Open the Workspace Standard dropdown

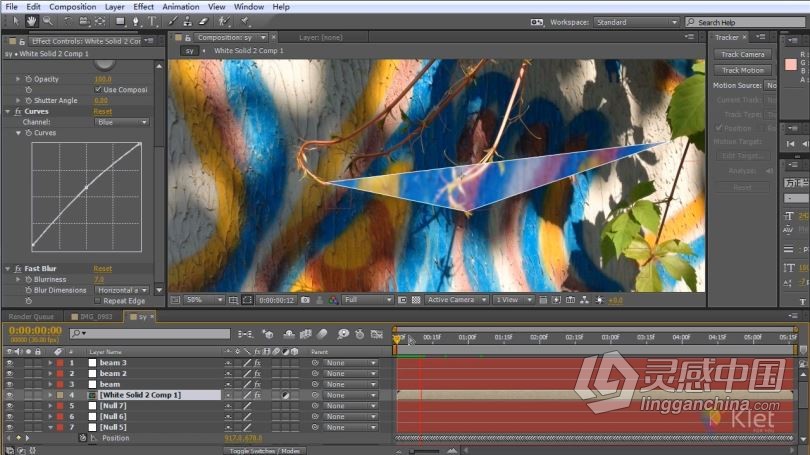click(636, 22)
